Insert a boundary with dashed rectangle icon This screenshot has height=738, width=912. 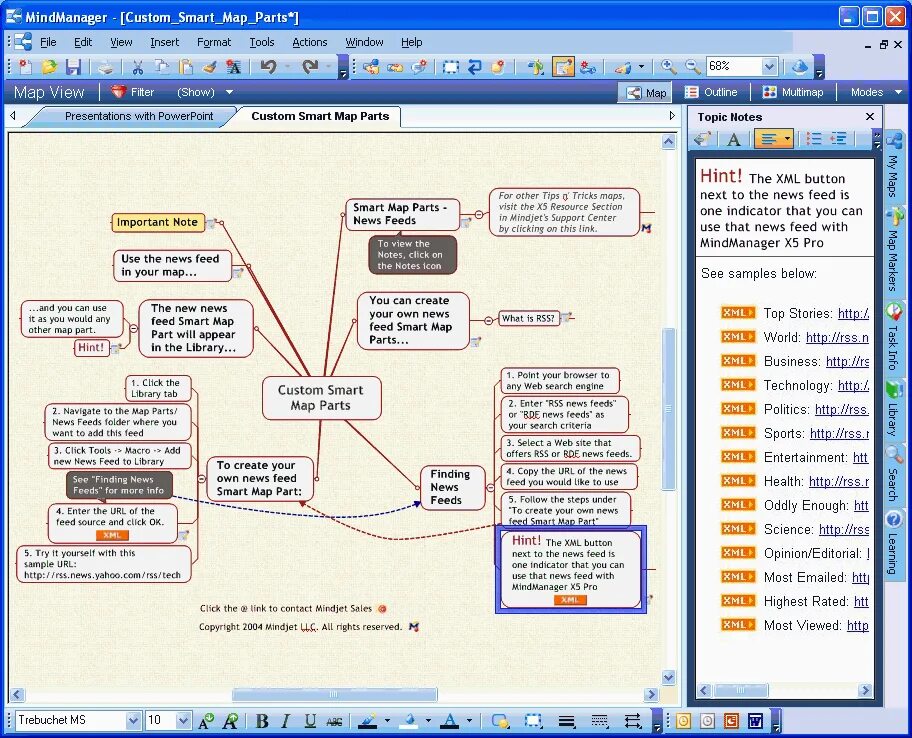[x=450, y=67]
